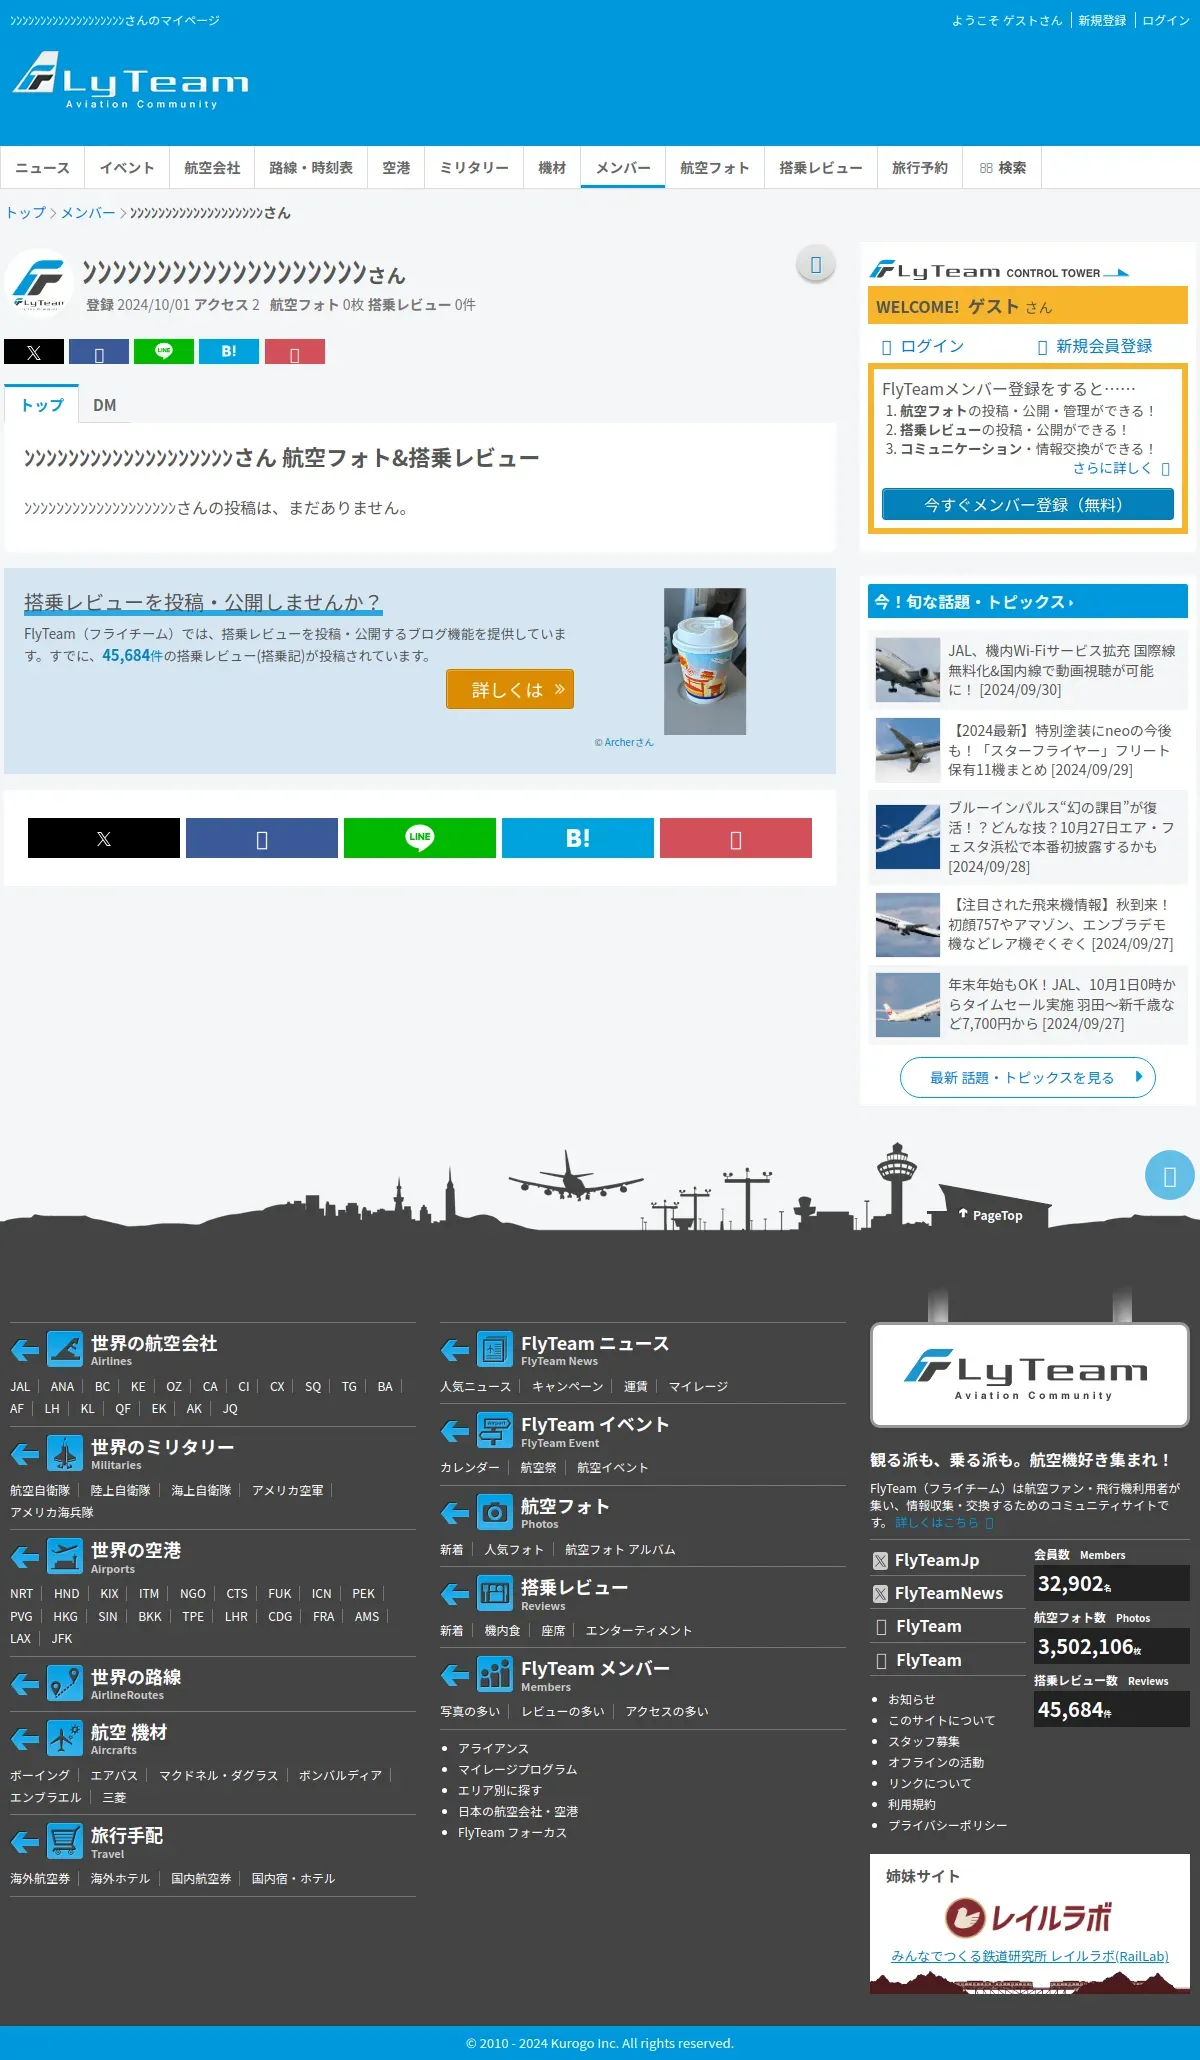Click the member avatar image

39,283
